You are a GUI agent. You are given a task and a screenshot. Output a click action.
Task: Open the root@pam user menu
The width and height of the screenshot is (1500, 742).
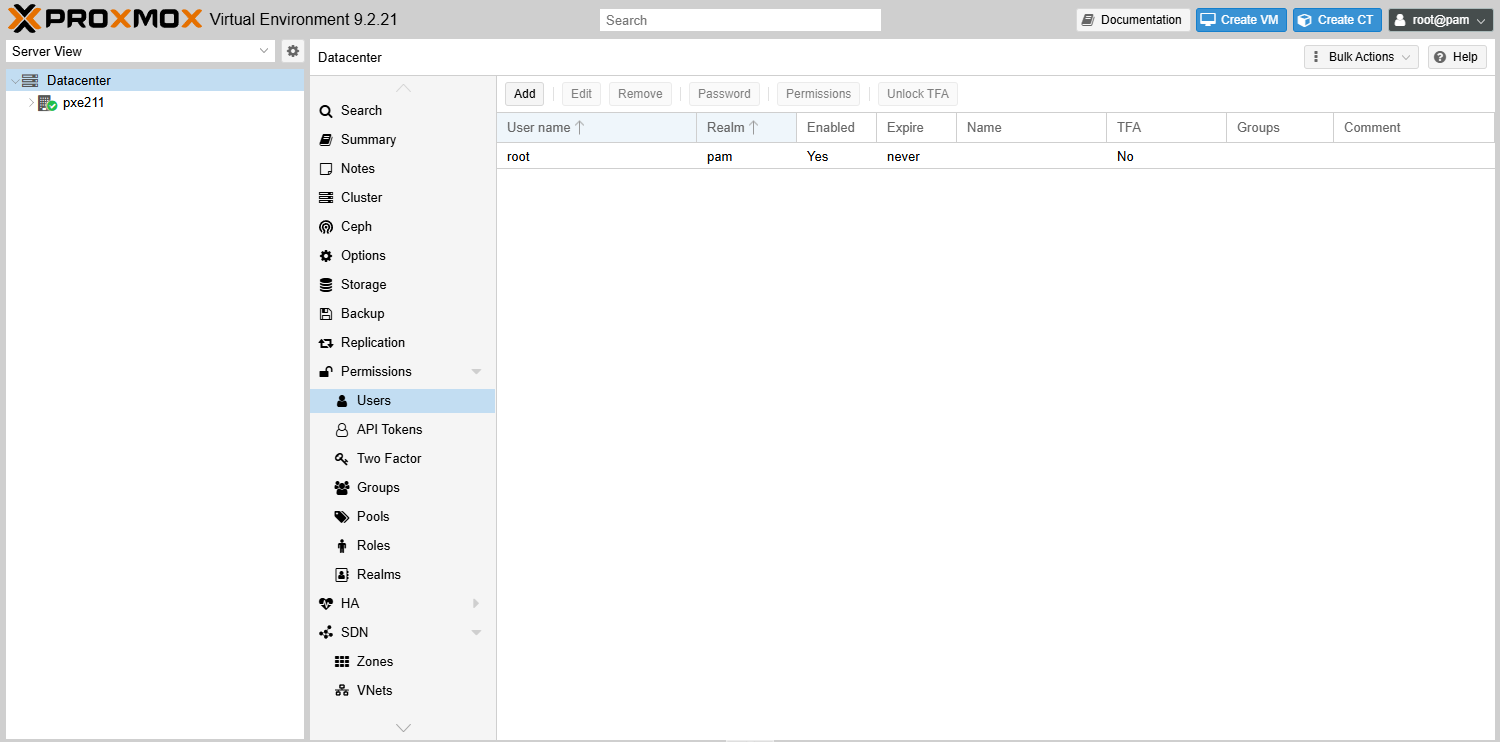[1438, 20]
